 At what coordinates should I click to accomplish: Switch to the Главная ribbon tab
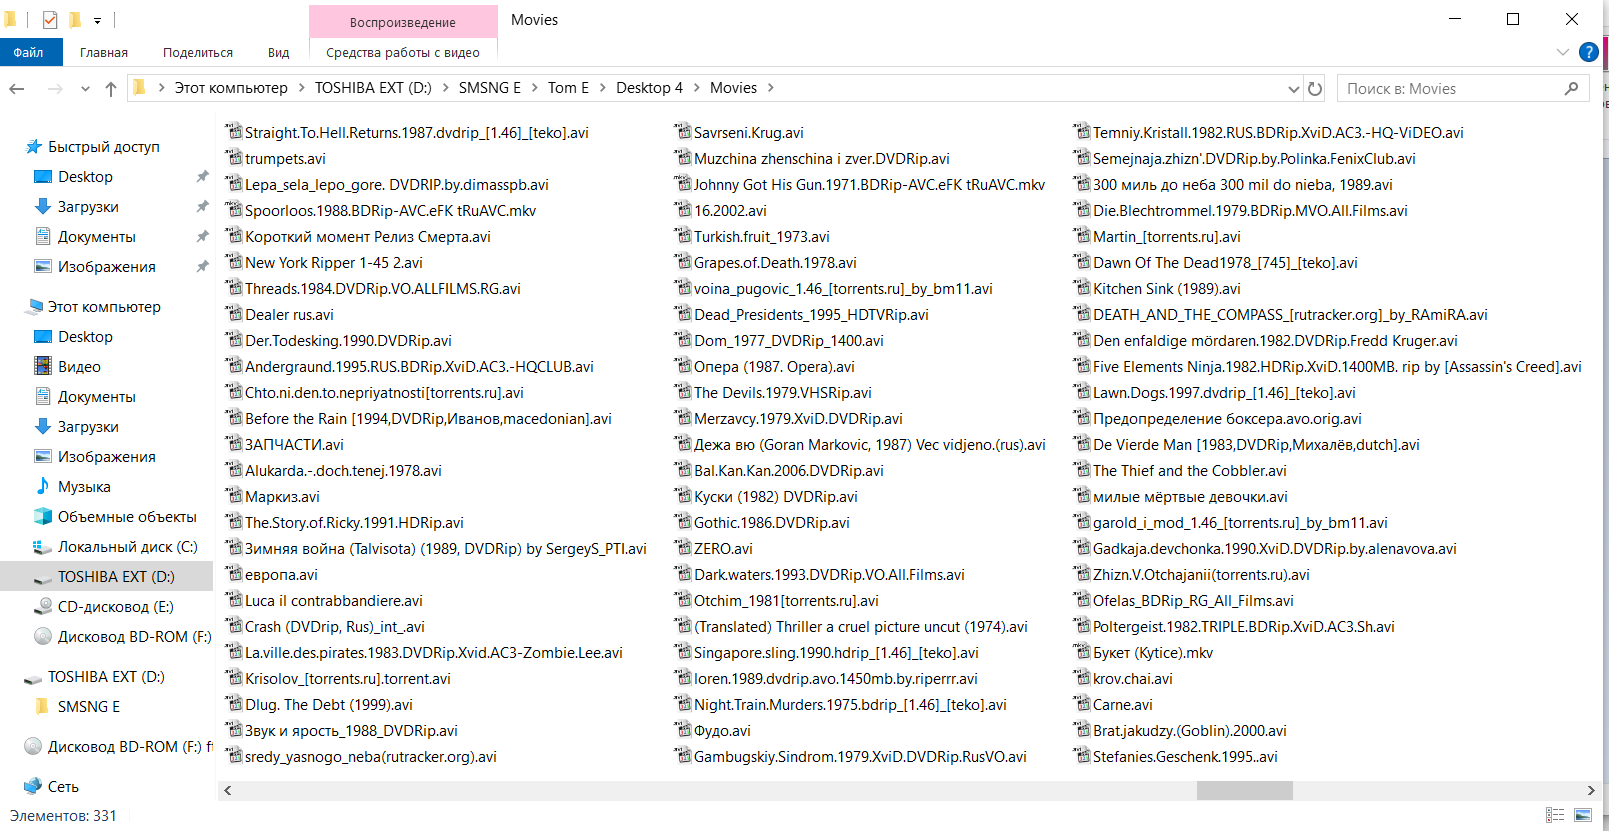pyautogui.click(x=104, y=52)
